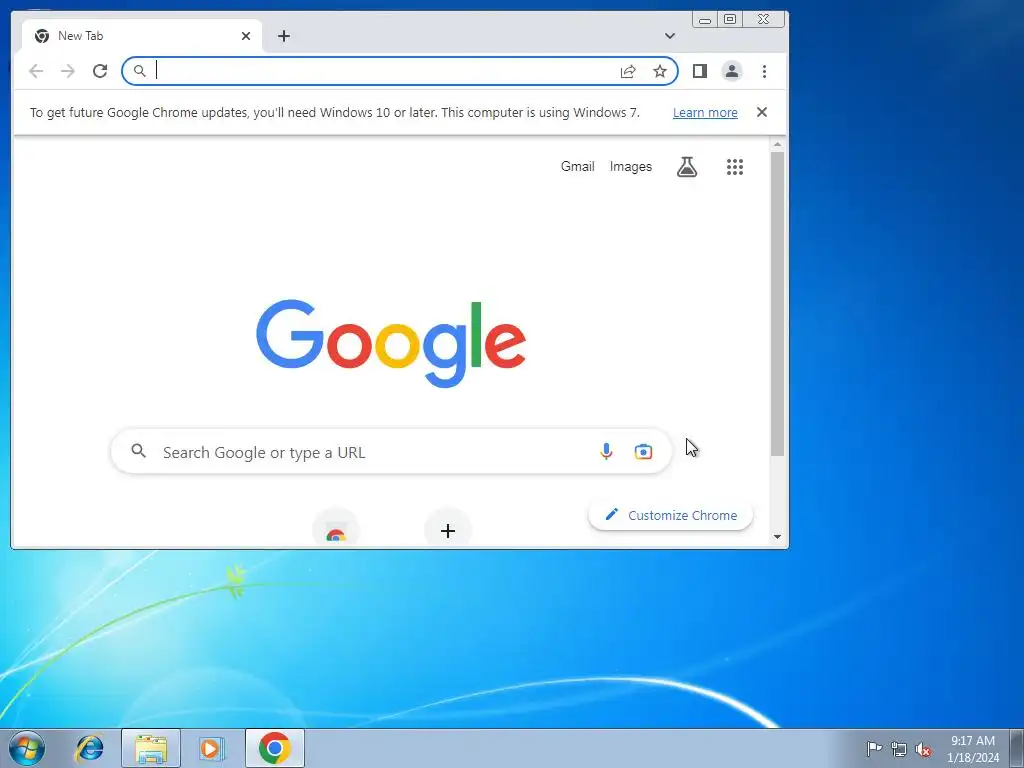The height and width of the screenshot is (768, 1024).
Task: Click the Show desktop strip
Action: [1017, 748]
